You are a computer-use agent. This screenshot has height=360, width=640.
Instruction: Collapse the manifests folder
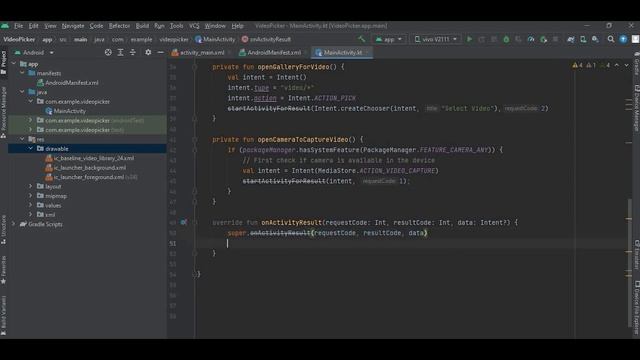pyautogui.click(x=22, y=73)
